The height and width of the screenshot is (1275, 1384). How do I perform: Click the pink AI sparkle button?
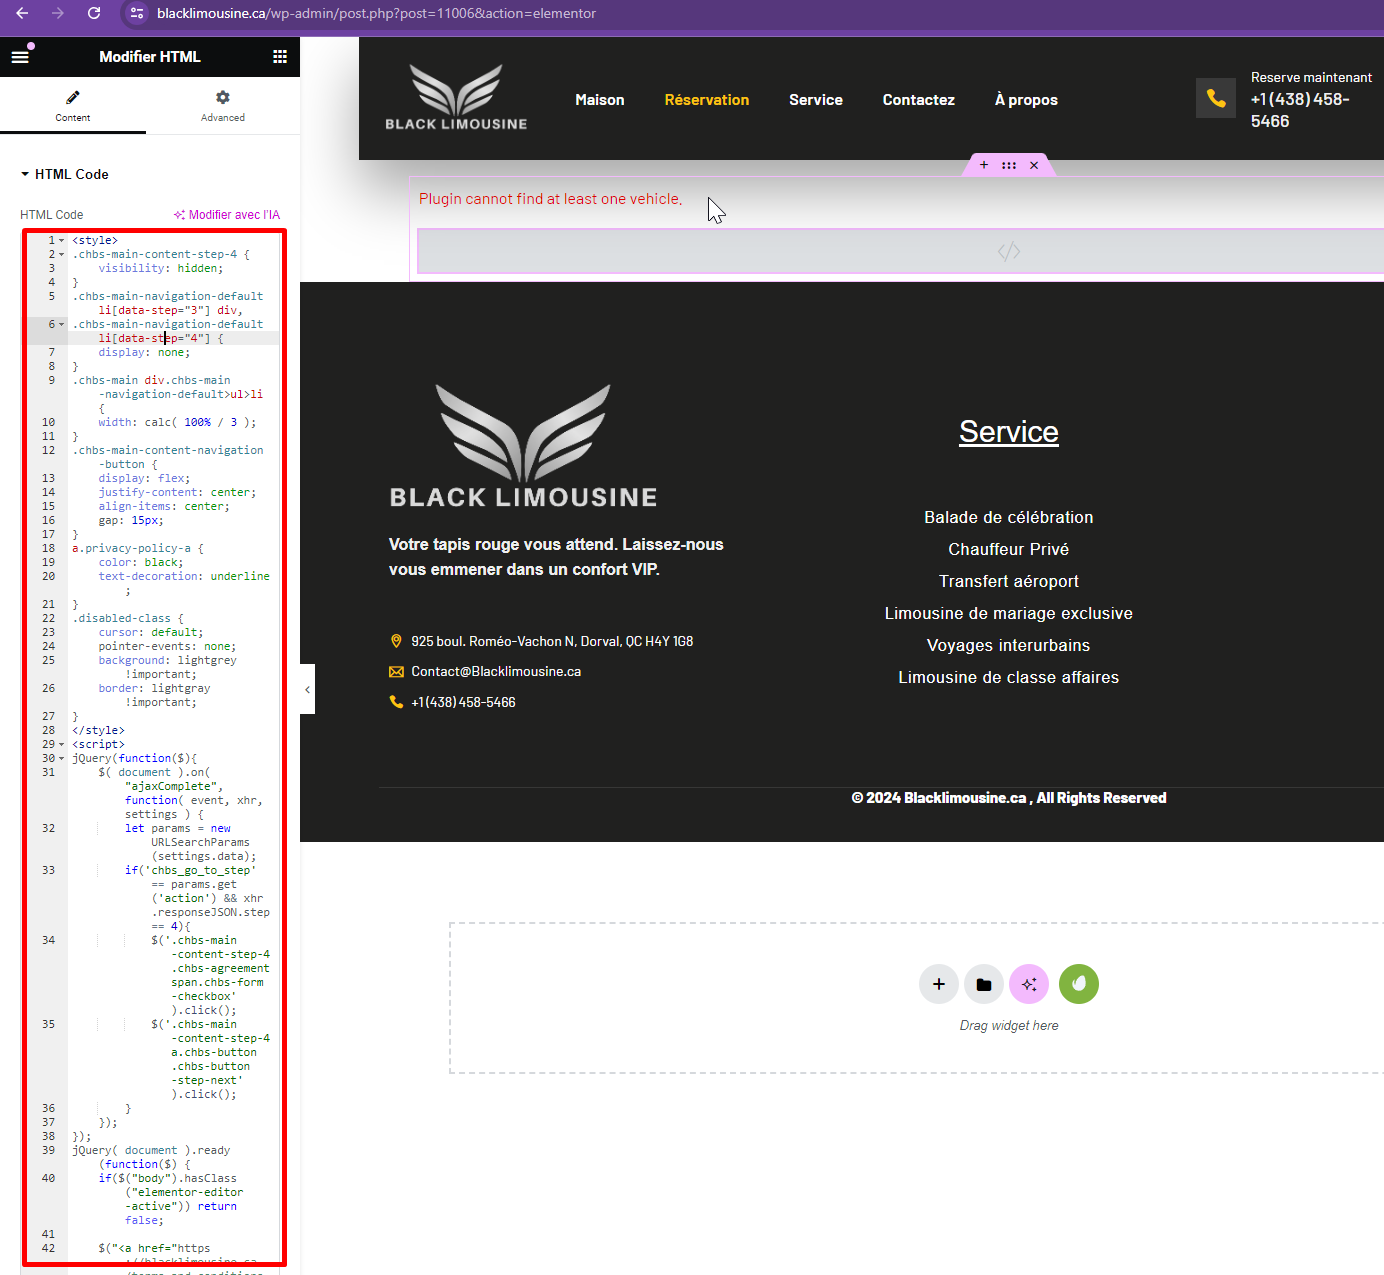(1029, 984)
